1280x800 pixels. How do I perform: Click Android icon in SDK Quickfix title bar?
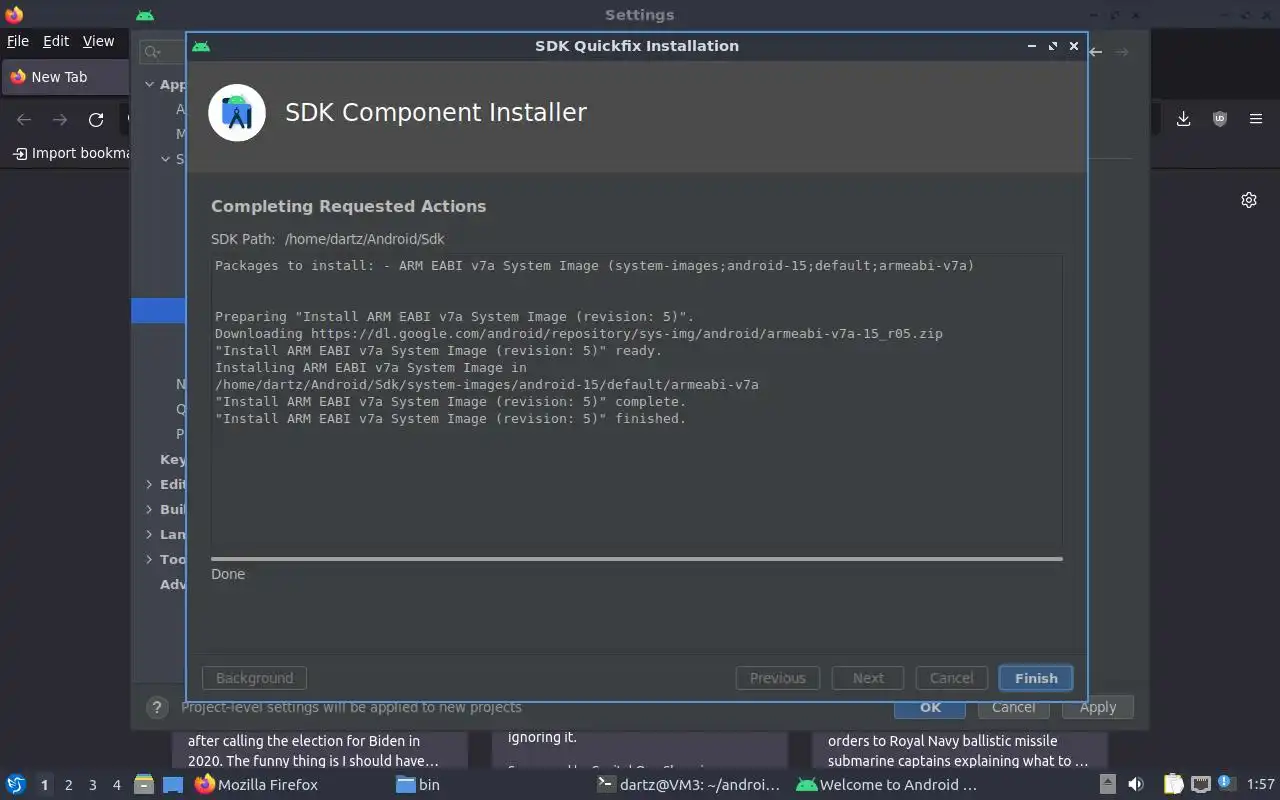(x=201, y=46)
